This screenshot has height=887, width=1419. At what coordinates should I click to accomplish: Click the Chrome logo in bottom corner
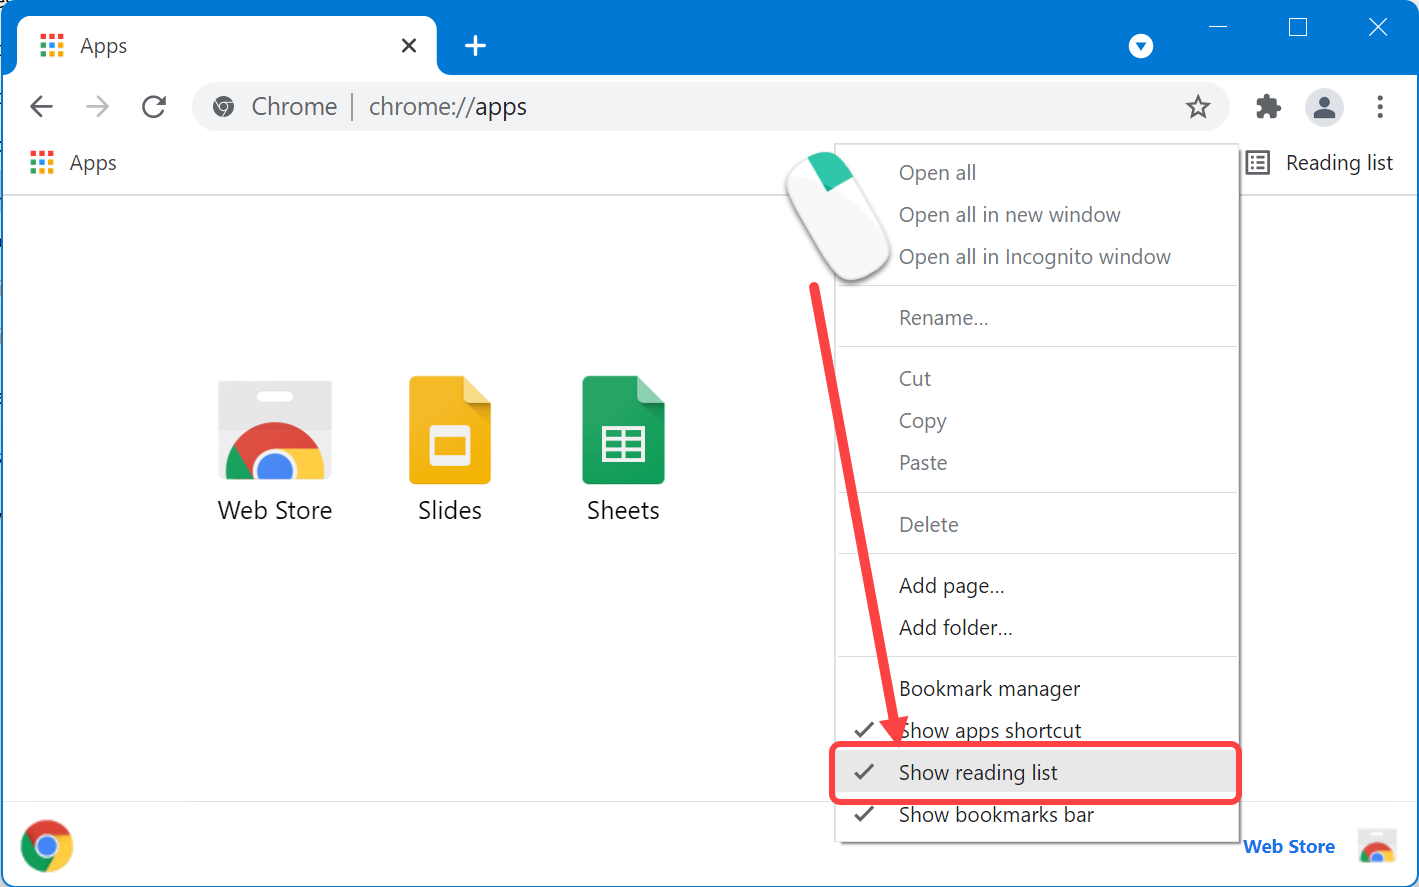[46, 846]
